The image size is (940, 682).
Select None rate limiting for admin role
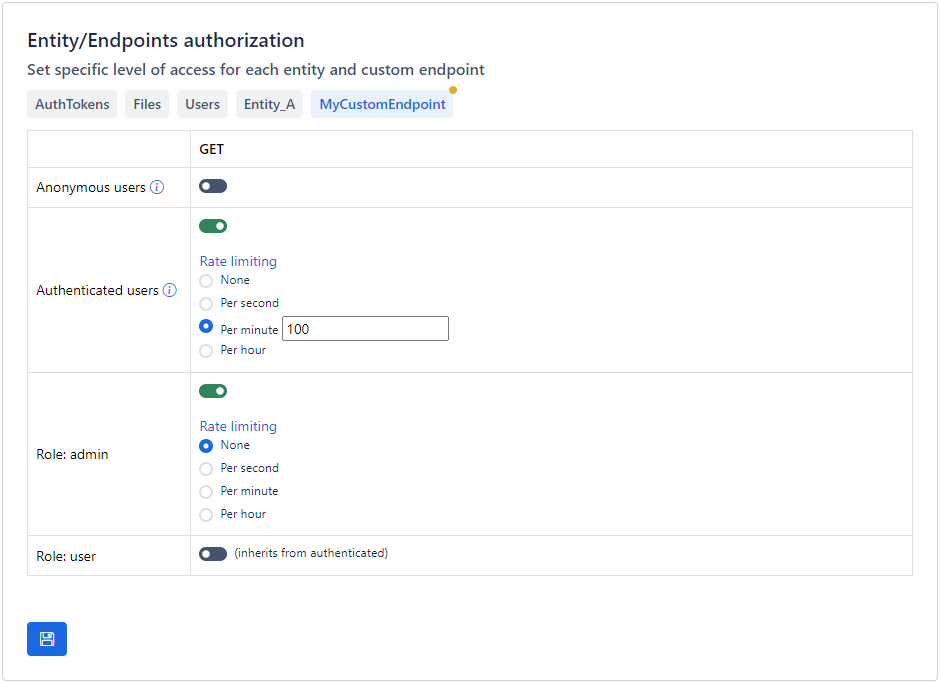click(206, 446)
